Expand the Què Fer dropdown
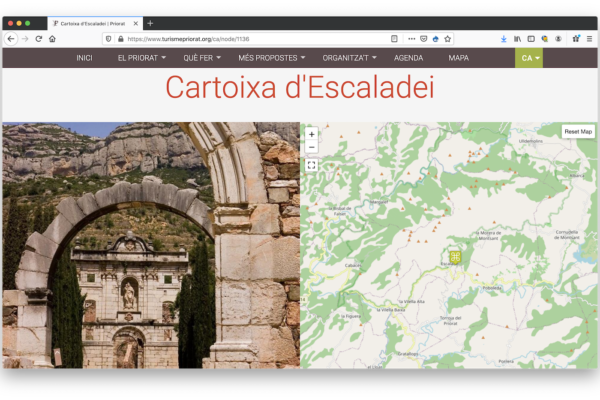 pyautogui.click(x=202, y=58)
